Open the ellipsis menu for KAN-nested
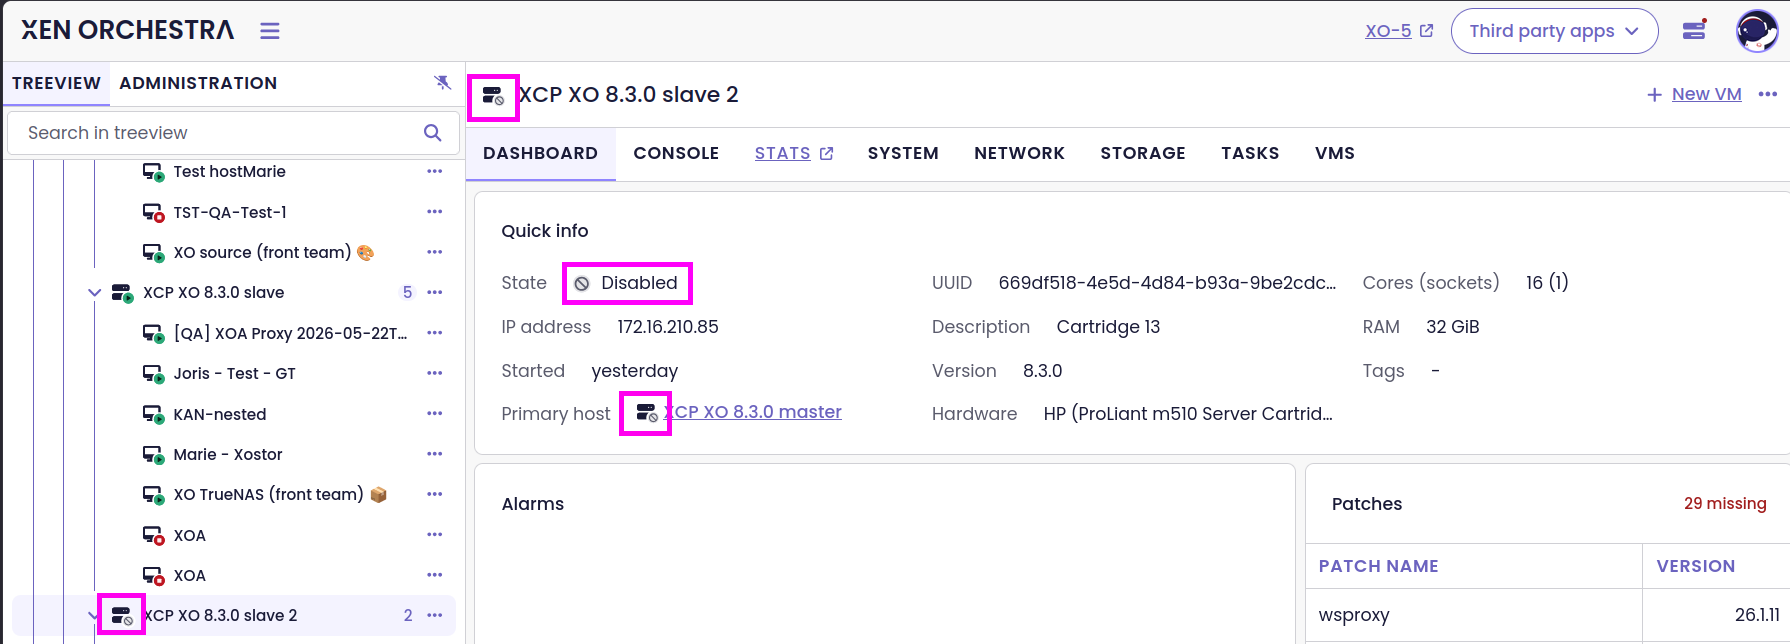This screenshot has width=1790, height=644. point(434,414)
